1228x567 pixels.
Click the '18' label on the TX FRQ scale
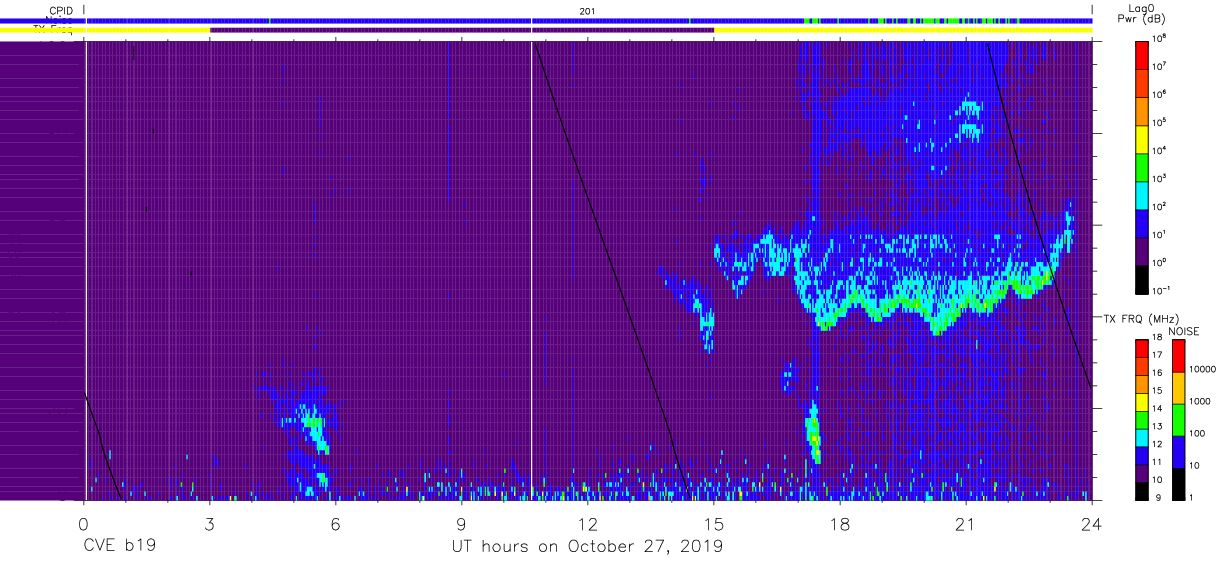(1157, 339)
